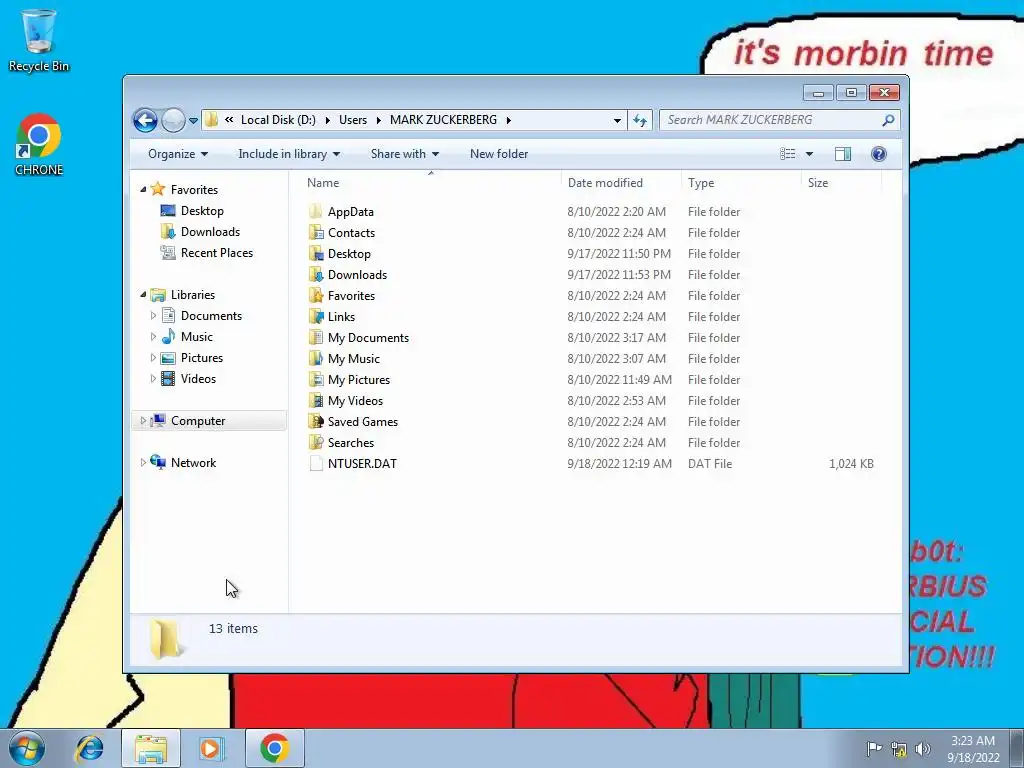Select the My Music folder icon
Viewport: 1024px width, 768px height.
(x=316, y=359)
